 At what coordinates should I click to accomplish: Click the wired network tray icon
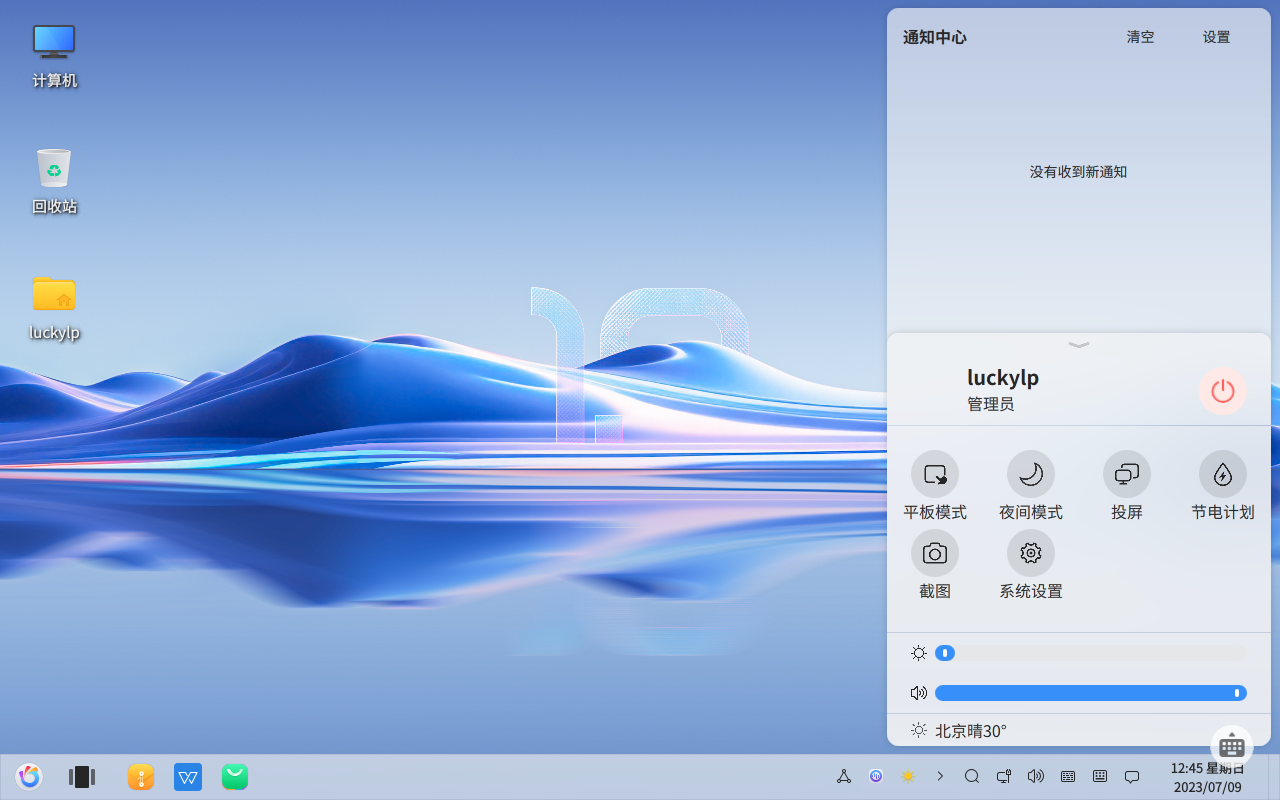[x=1004, y=776]
